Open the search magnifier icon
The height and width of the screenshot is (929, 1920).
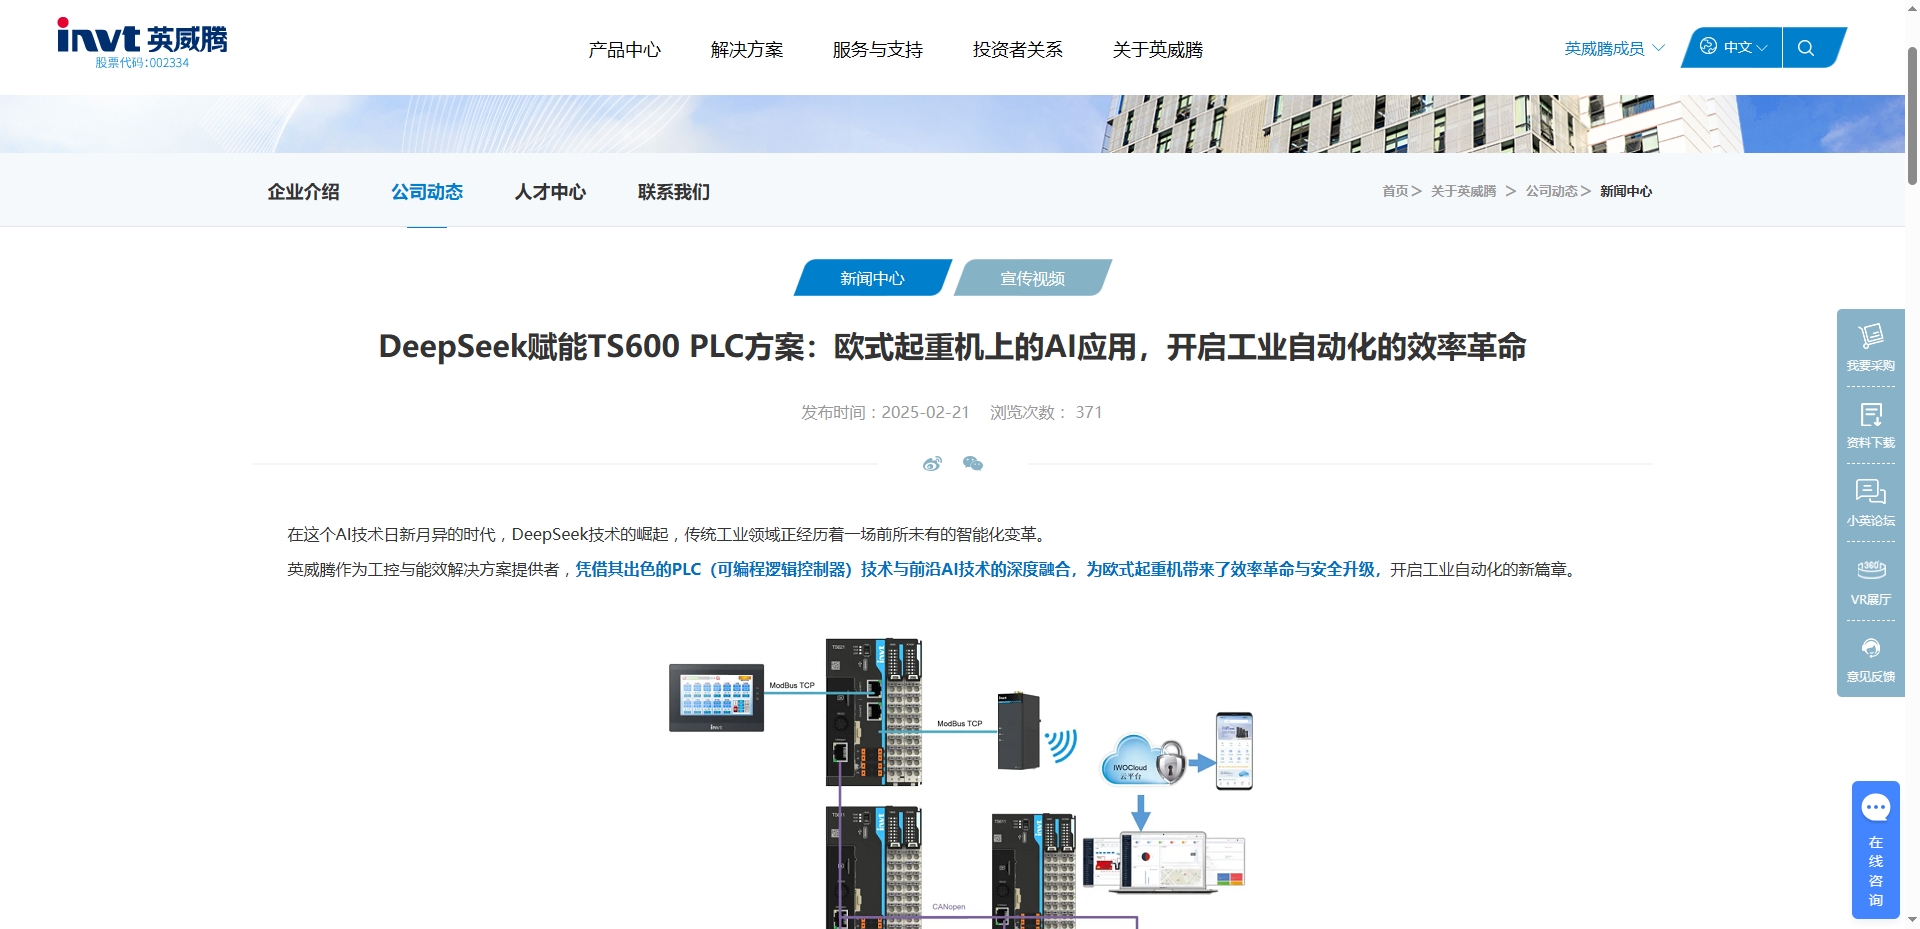tap(1805, 48)
